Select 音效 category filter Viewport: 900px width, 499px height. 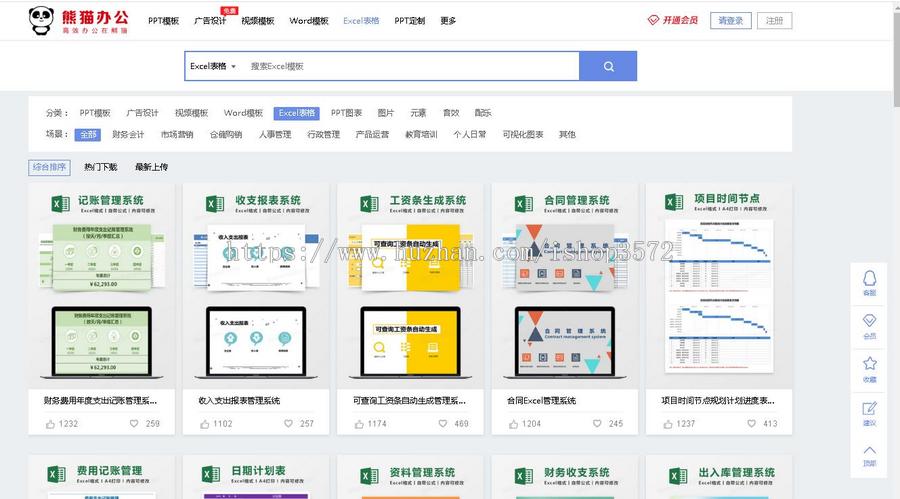click(451, 113)
